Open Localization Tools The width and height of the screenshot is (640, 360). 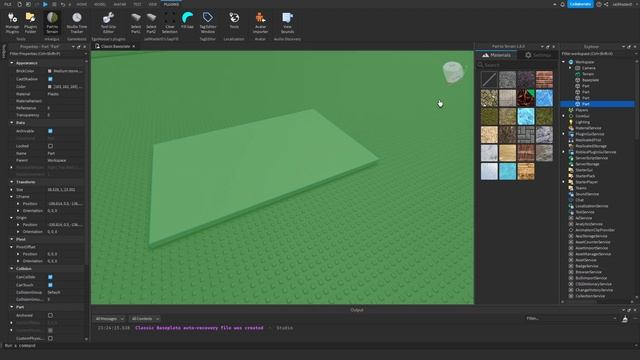pyautogui.click(x=234, y=20)
